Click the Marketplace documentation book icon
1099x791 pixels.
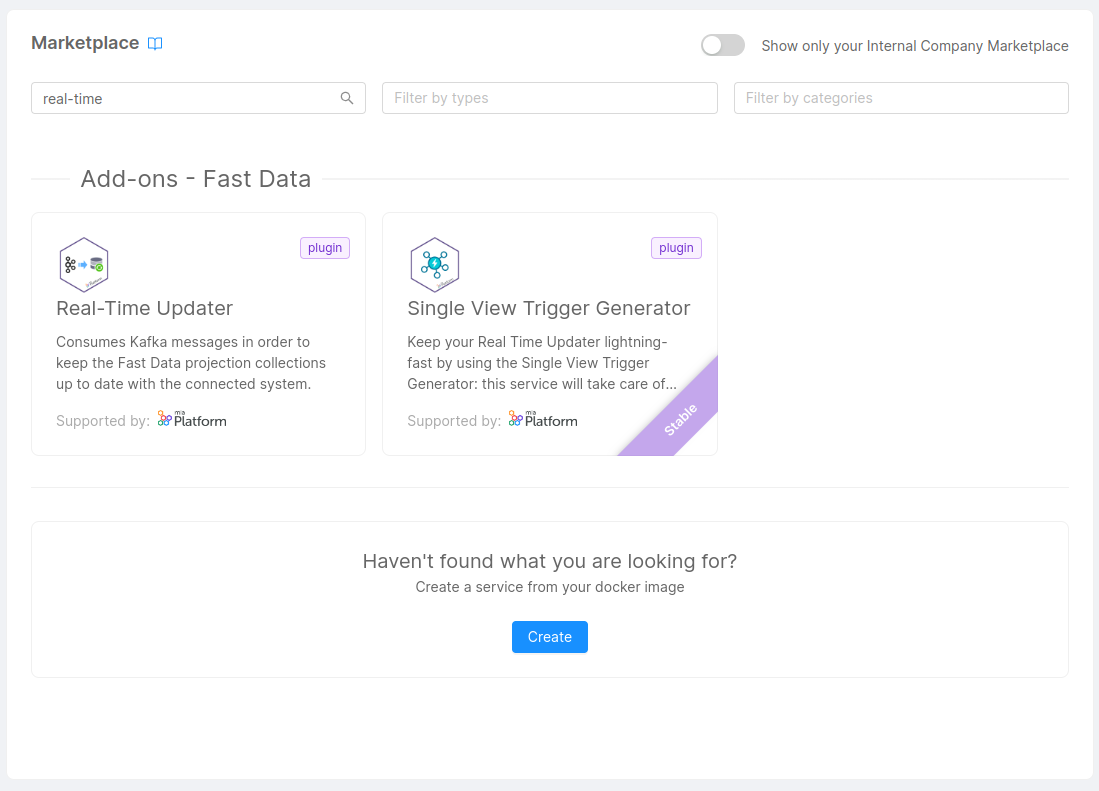(x=155, y=43)
